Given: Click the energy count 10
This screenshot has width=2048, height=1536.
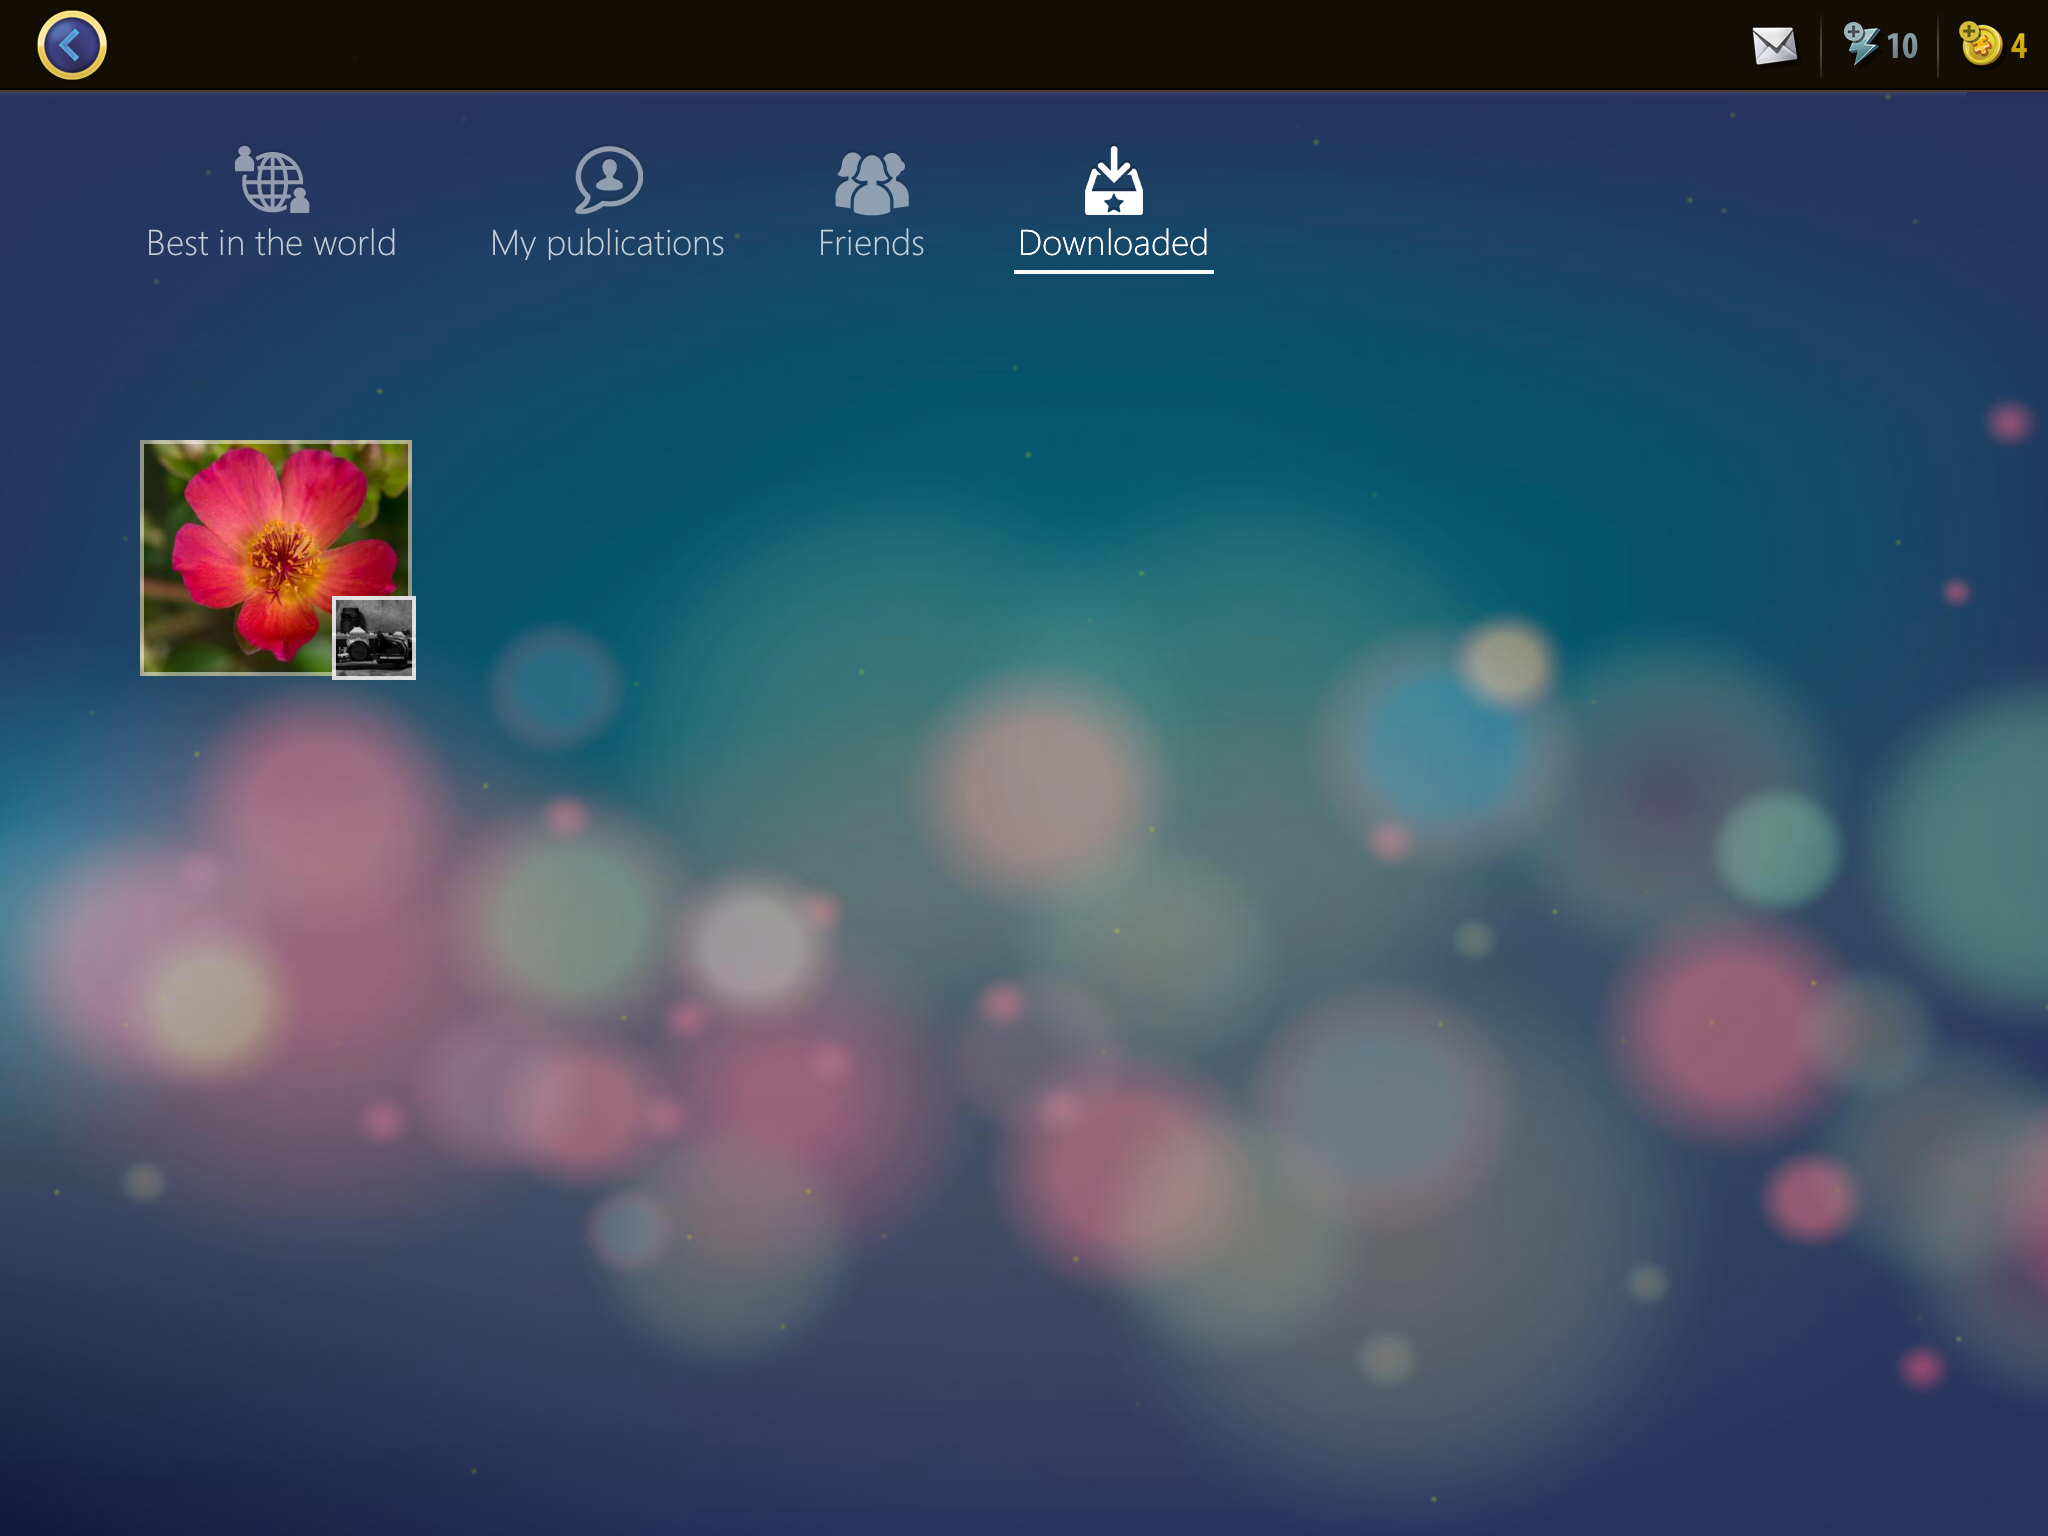Looking at the screenshot, I should pyautogui.click(x=1902, y=46).
